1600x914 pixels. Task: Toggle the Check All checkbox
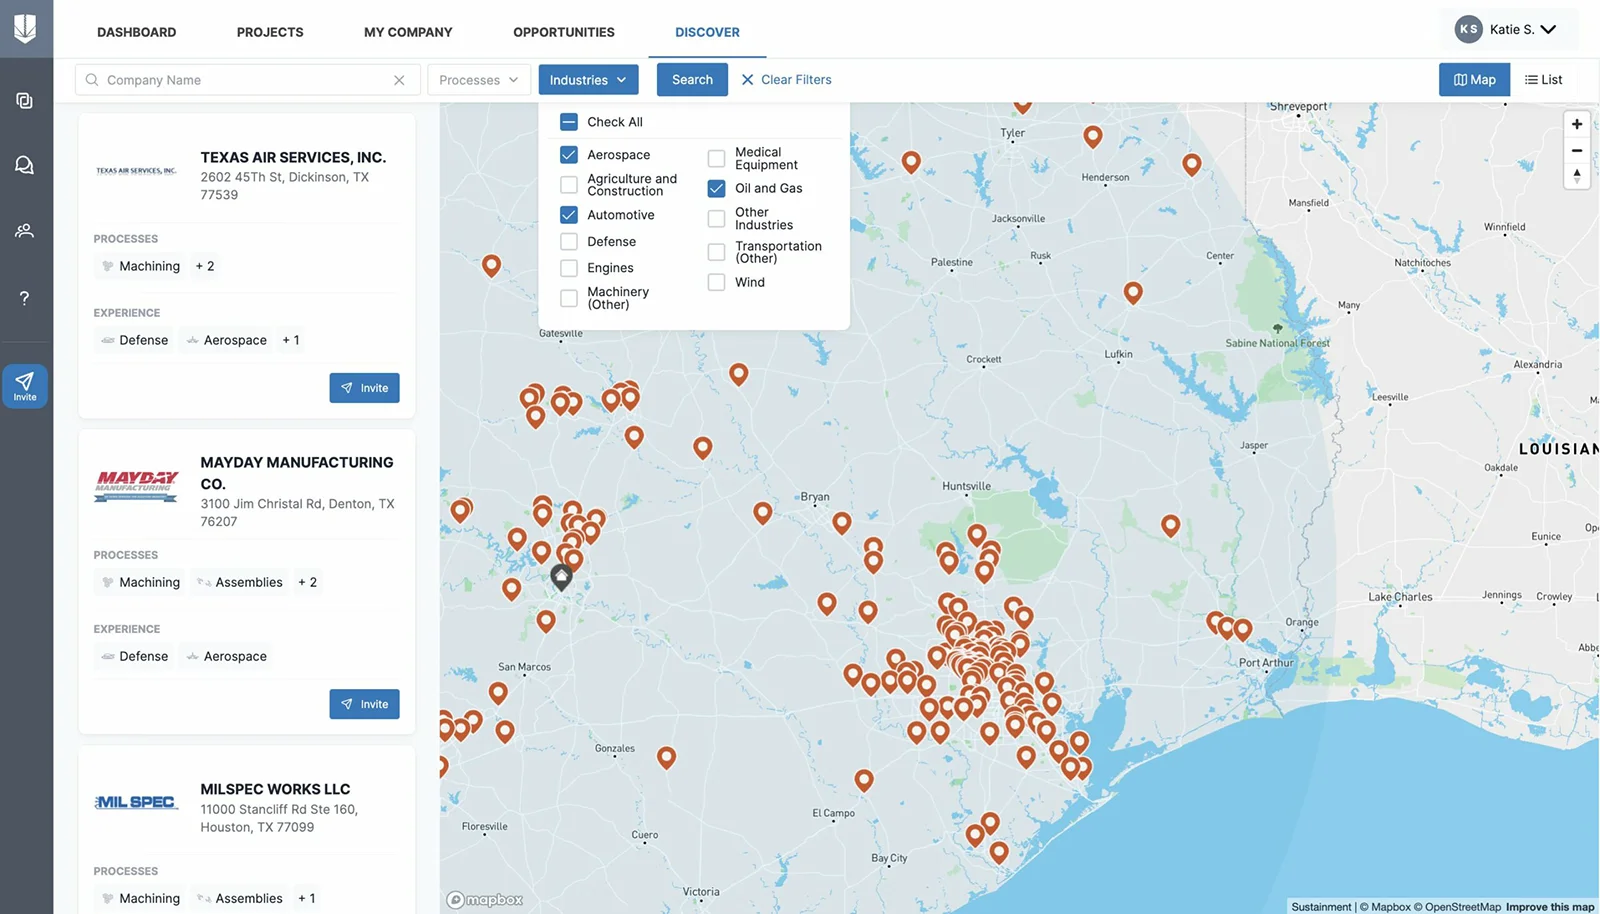coord(569,122)
